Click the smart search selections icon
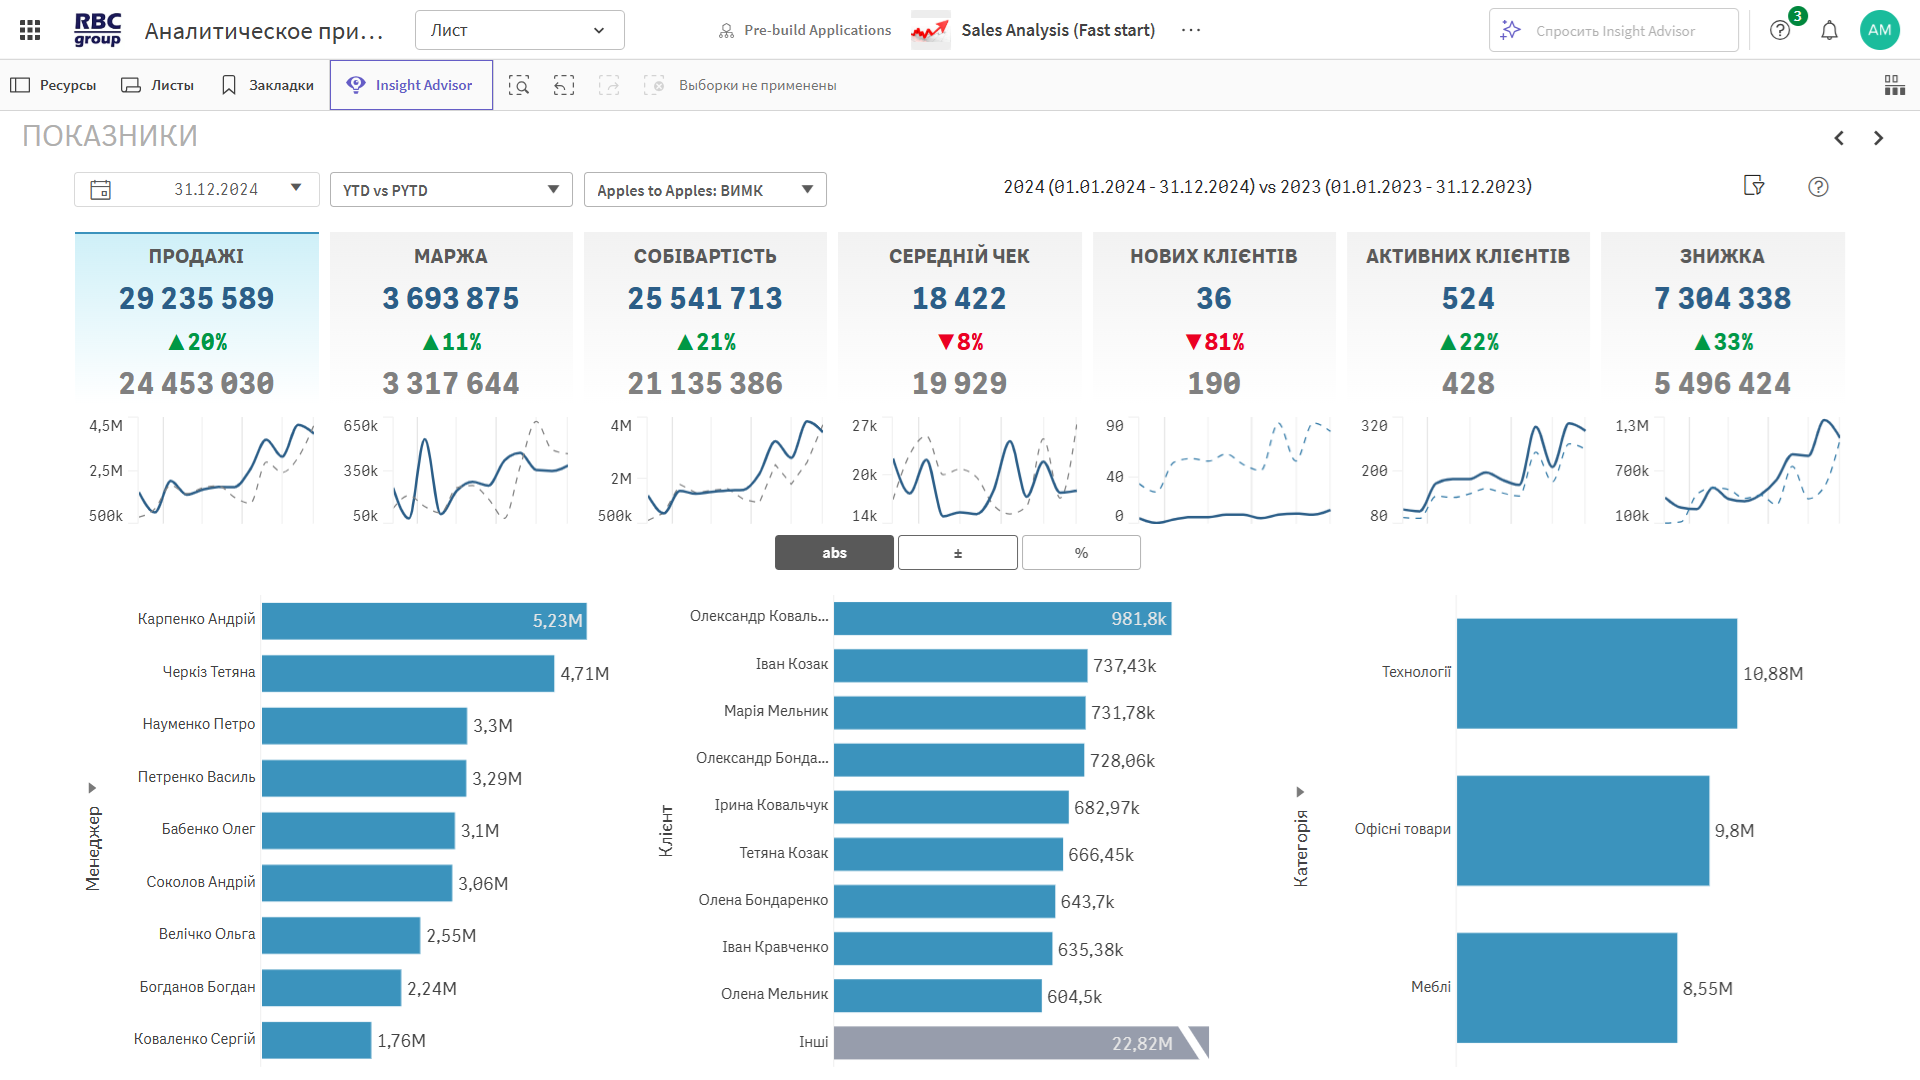 click(x=519, y=85)
